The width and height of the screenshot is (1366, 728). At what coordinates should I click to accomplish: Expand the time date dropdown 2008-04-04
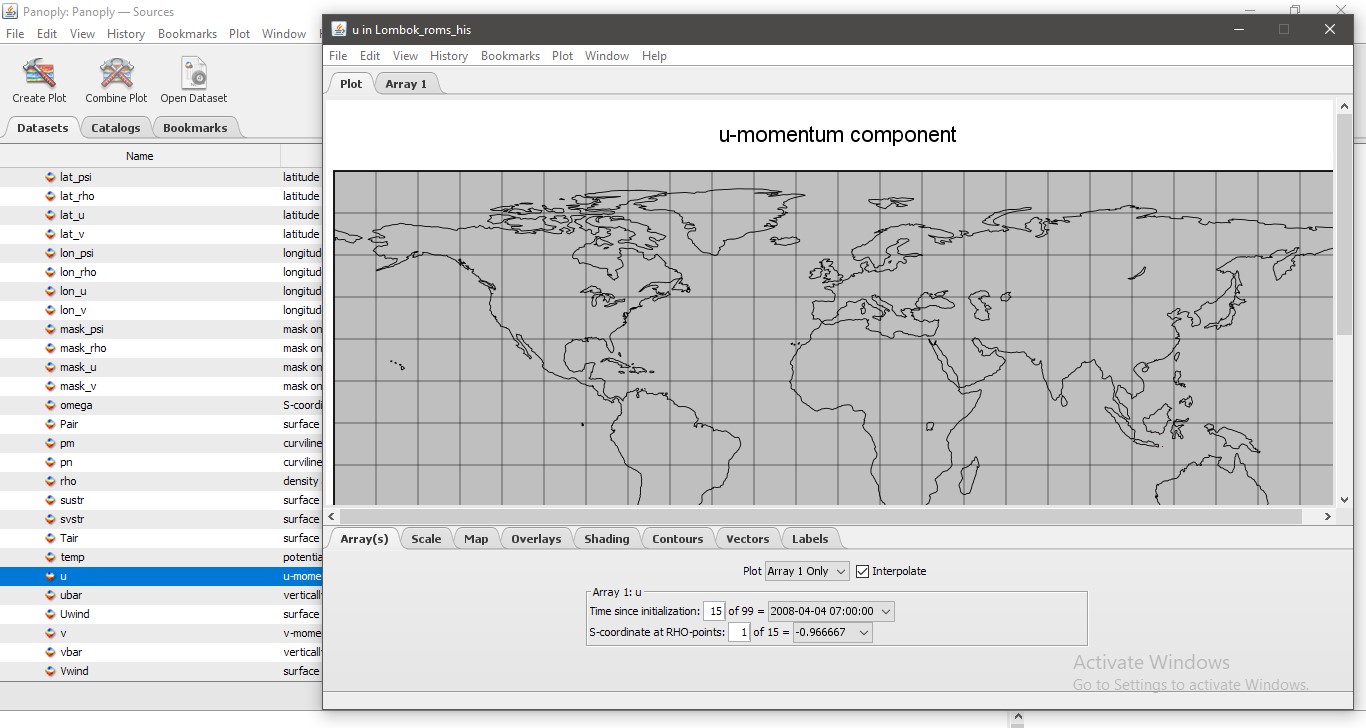coord(830,611)
